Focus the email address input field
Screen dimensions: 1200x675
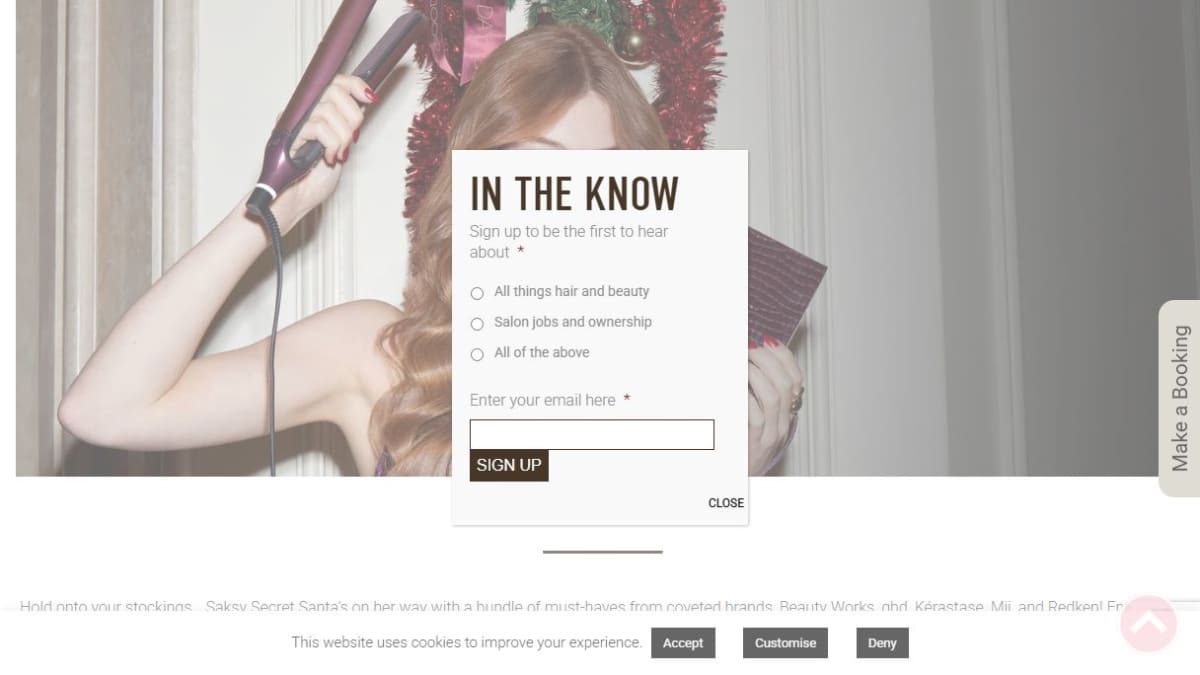click(592, 434)
